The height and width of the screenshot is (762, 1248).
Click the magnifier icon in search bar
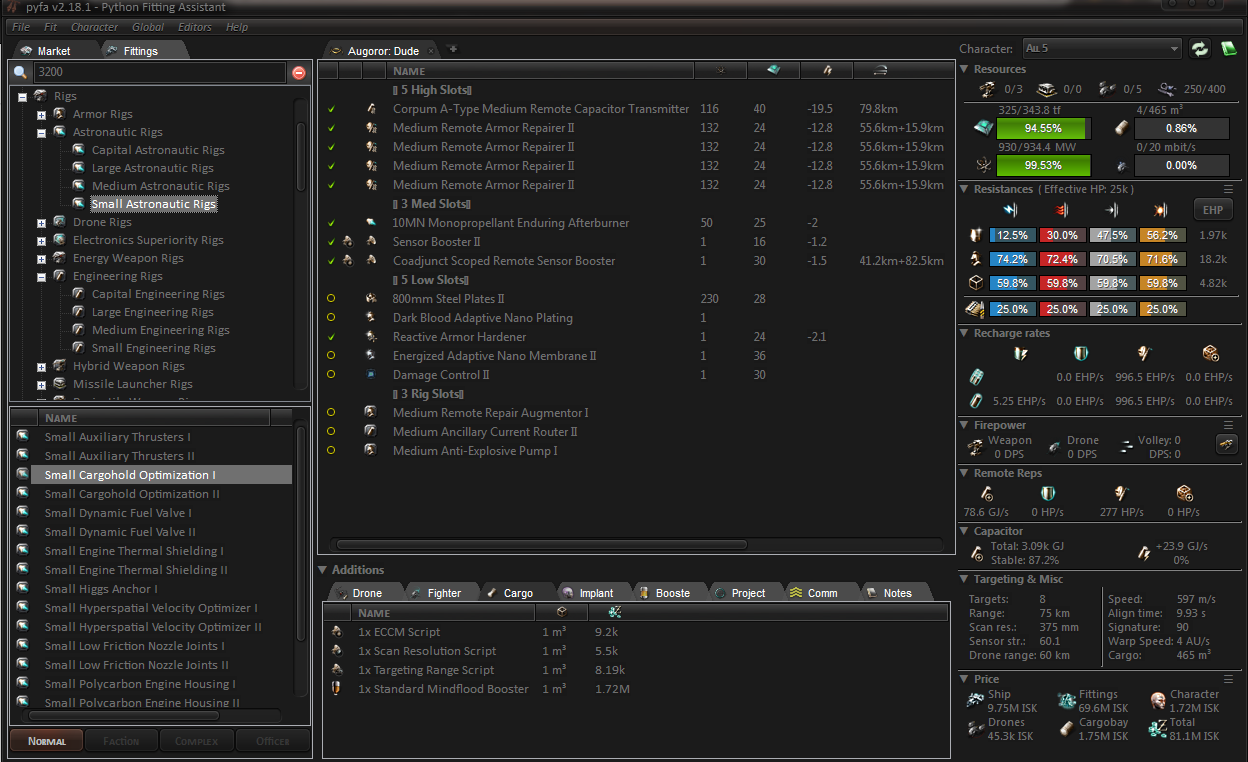pyautogui.click(x=20, y=72)
